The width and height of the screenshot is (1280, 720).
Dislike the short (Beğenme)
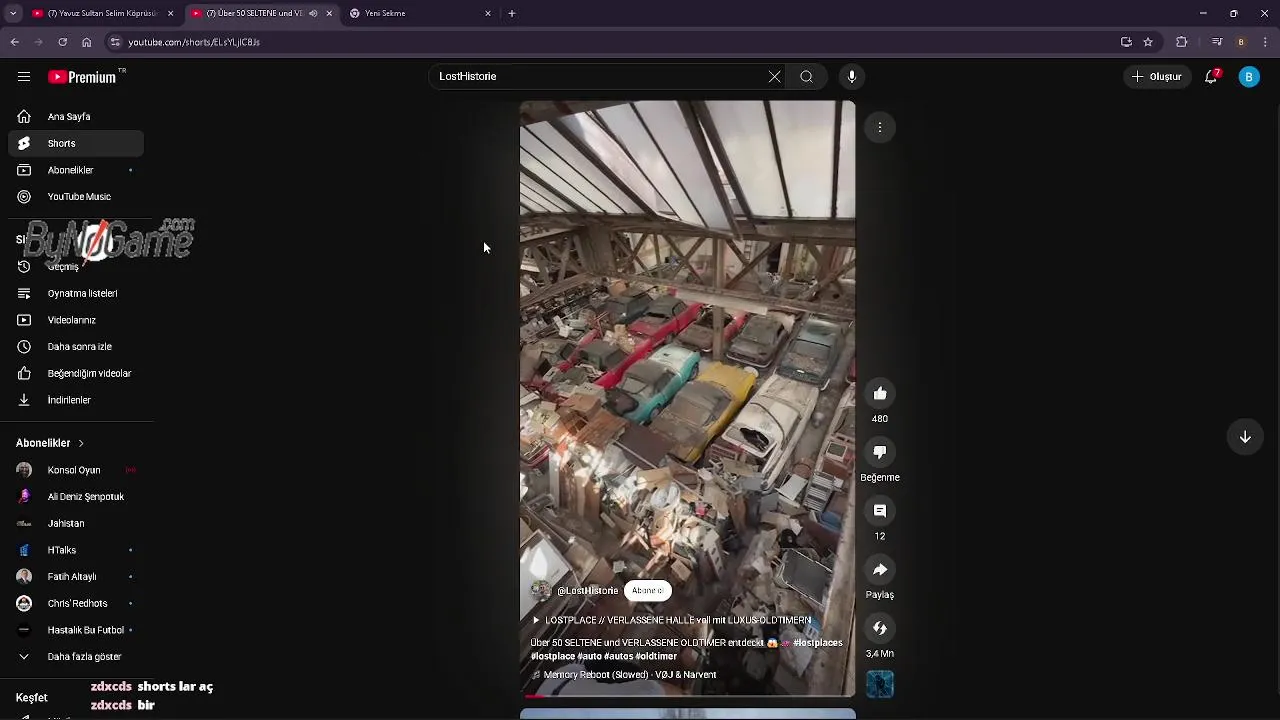click(x=880, y=453)
